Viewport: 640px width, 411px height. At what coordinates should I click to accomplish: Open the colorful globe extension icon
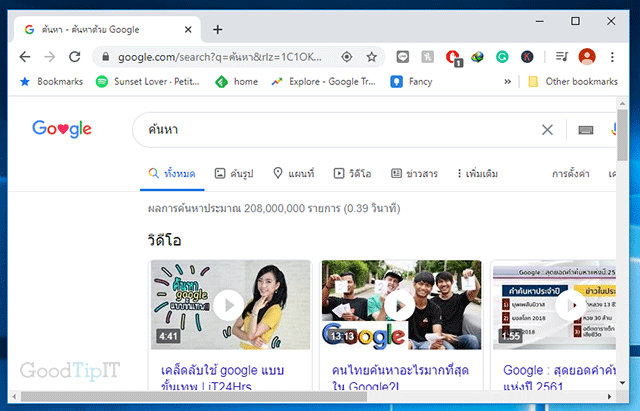477,57
